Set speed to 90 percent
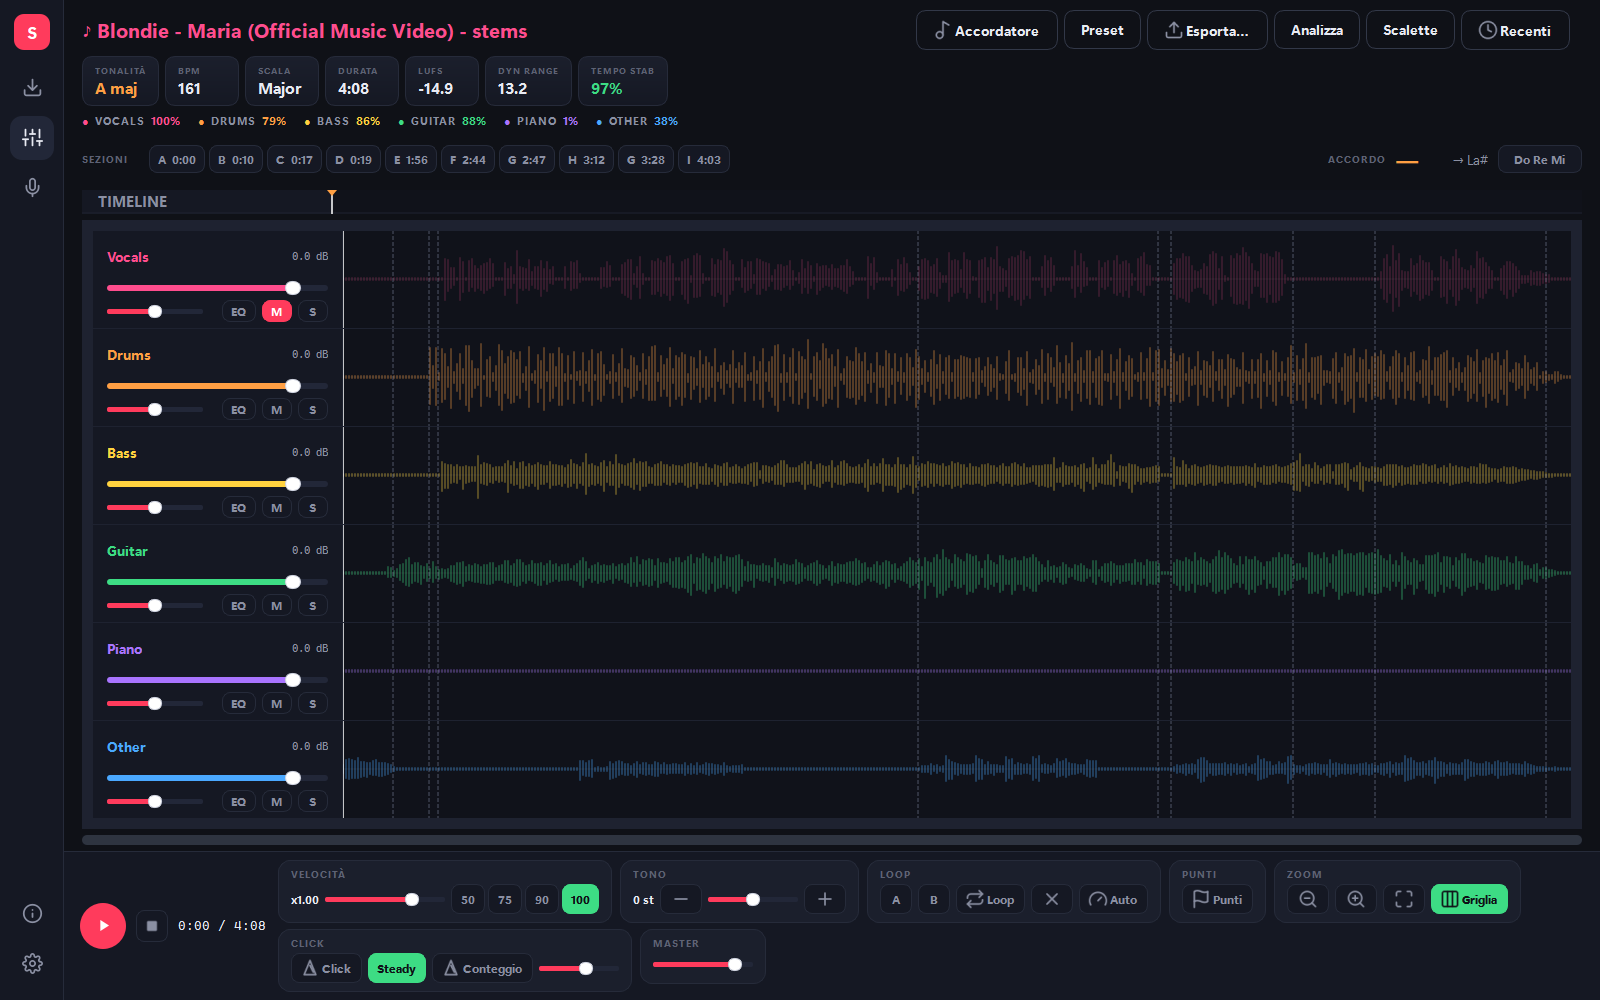The height and width of the screenshot is (1000, 1600). [542, 899]
